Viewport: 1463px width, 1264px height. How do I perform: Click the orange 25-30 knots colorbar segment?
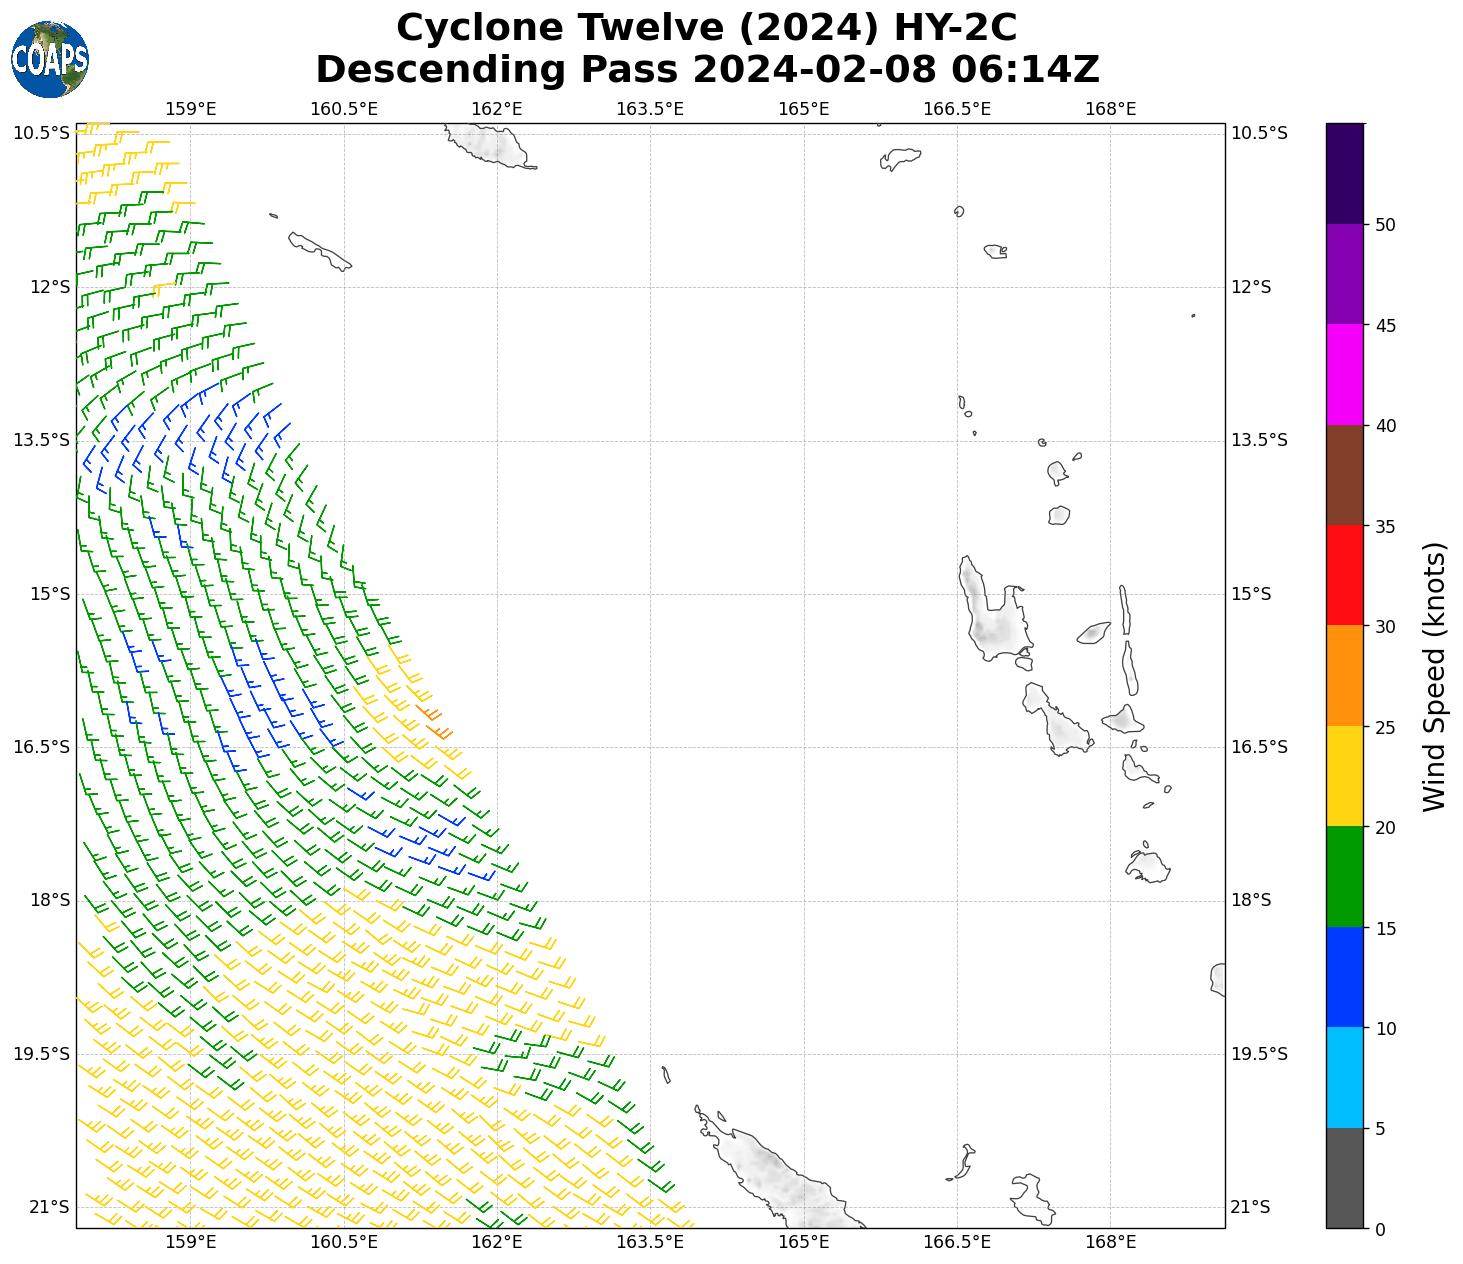(1344, 675)
